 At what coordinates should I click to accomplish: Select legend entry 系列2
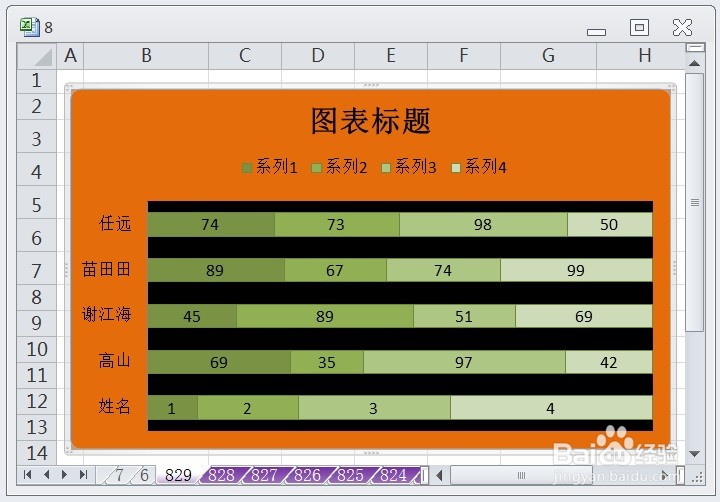(339, 167)
